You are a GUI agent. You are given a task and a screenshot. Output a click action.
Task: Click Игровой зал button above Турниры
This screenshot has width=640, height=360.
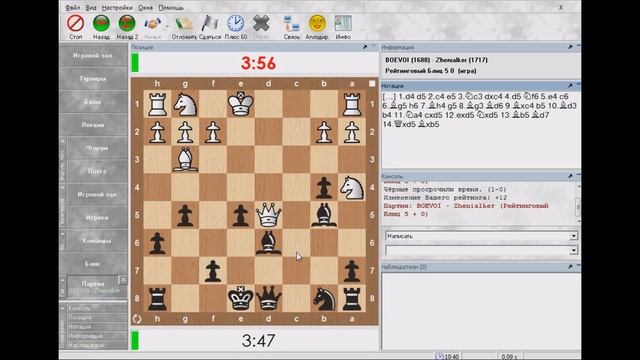pyautogui.click(x=93, y=55)
